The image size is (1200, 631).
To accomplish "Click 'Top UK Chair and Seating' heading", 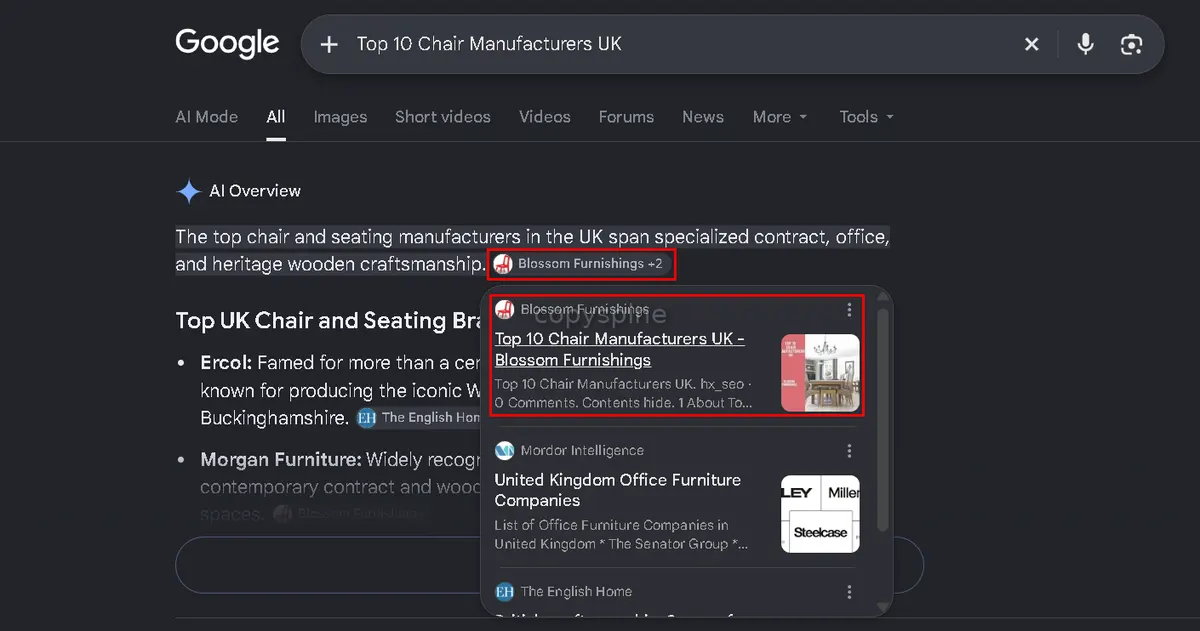I will [328, 320].
